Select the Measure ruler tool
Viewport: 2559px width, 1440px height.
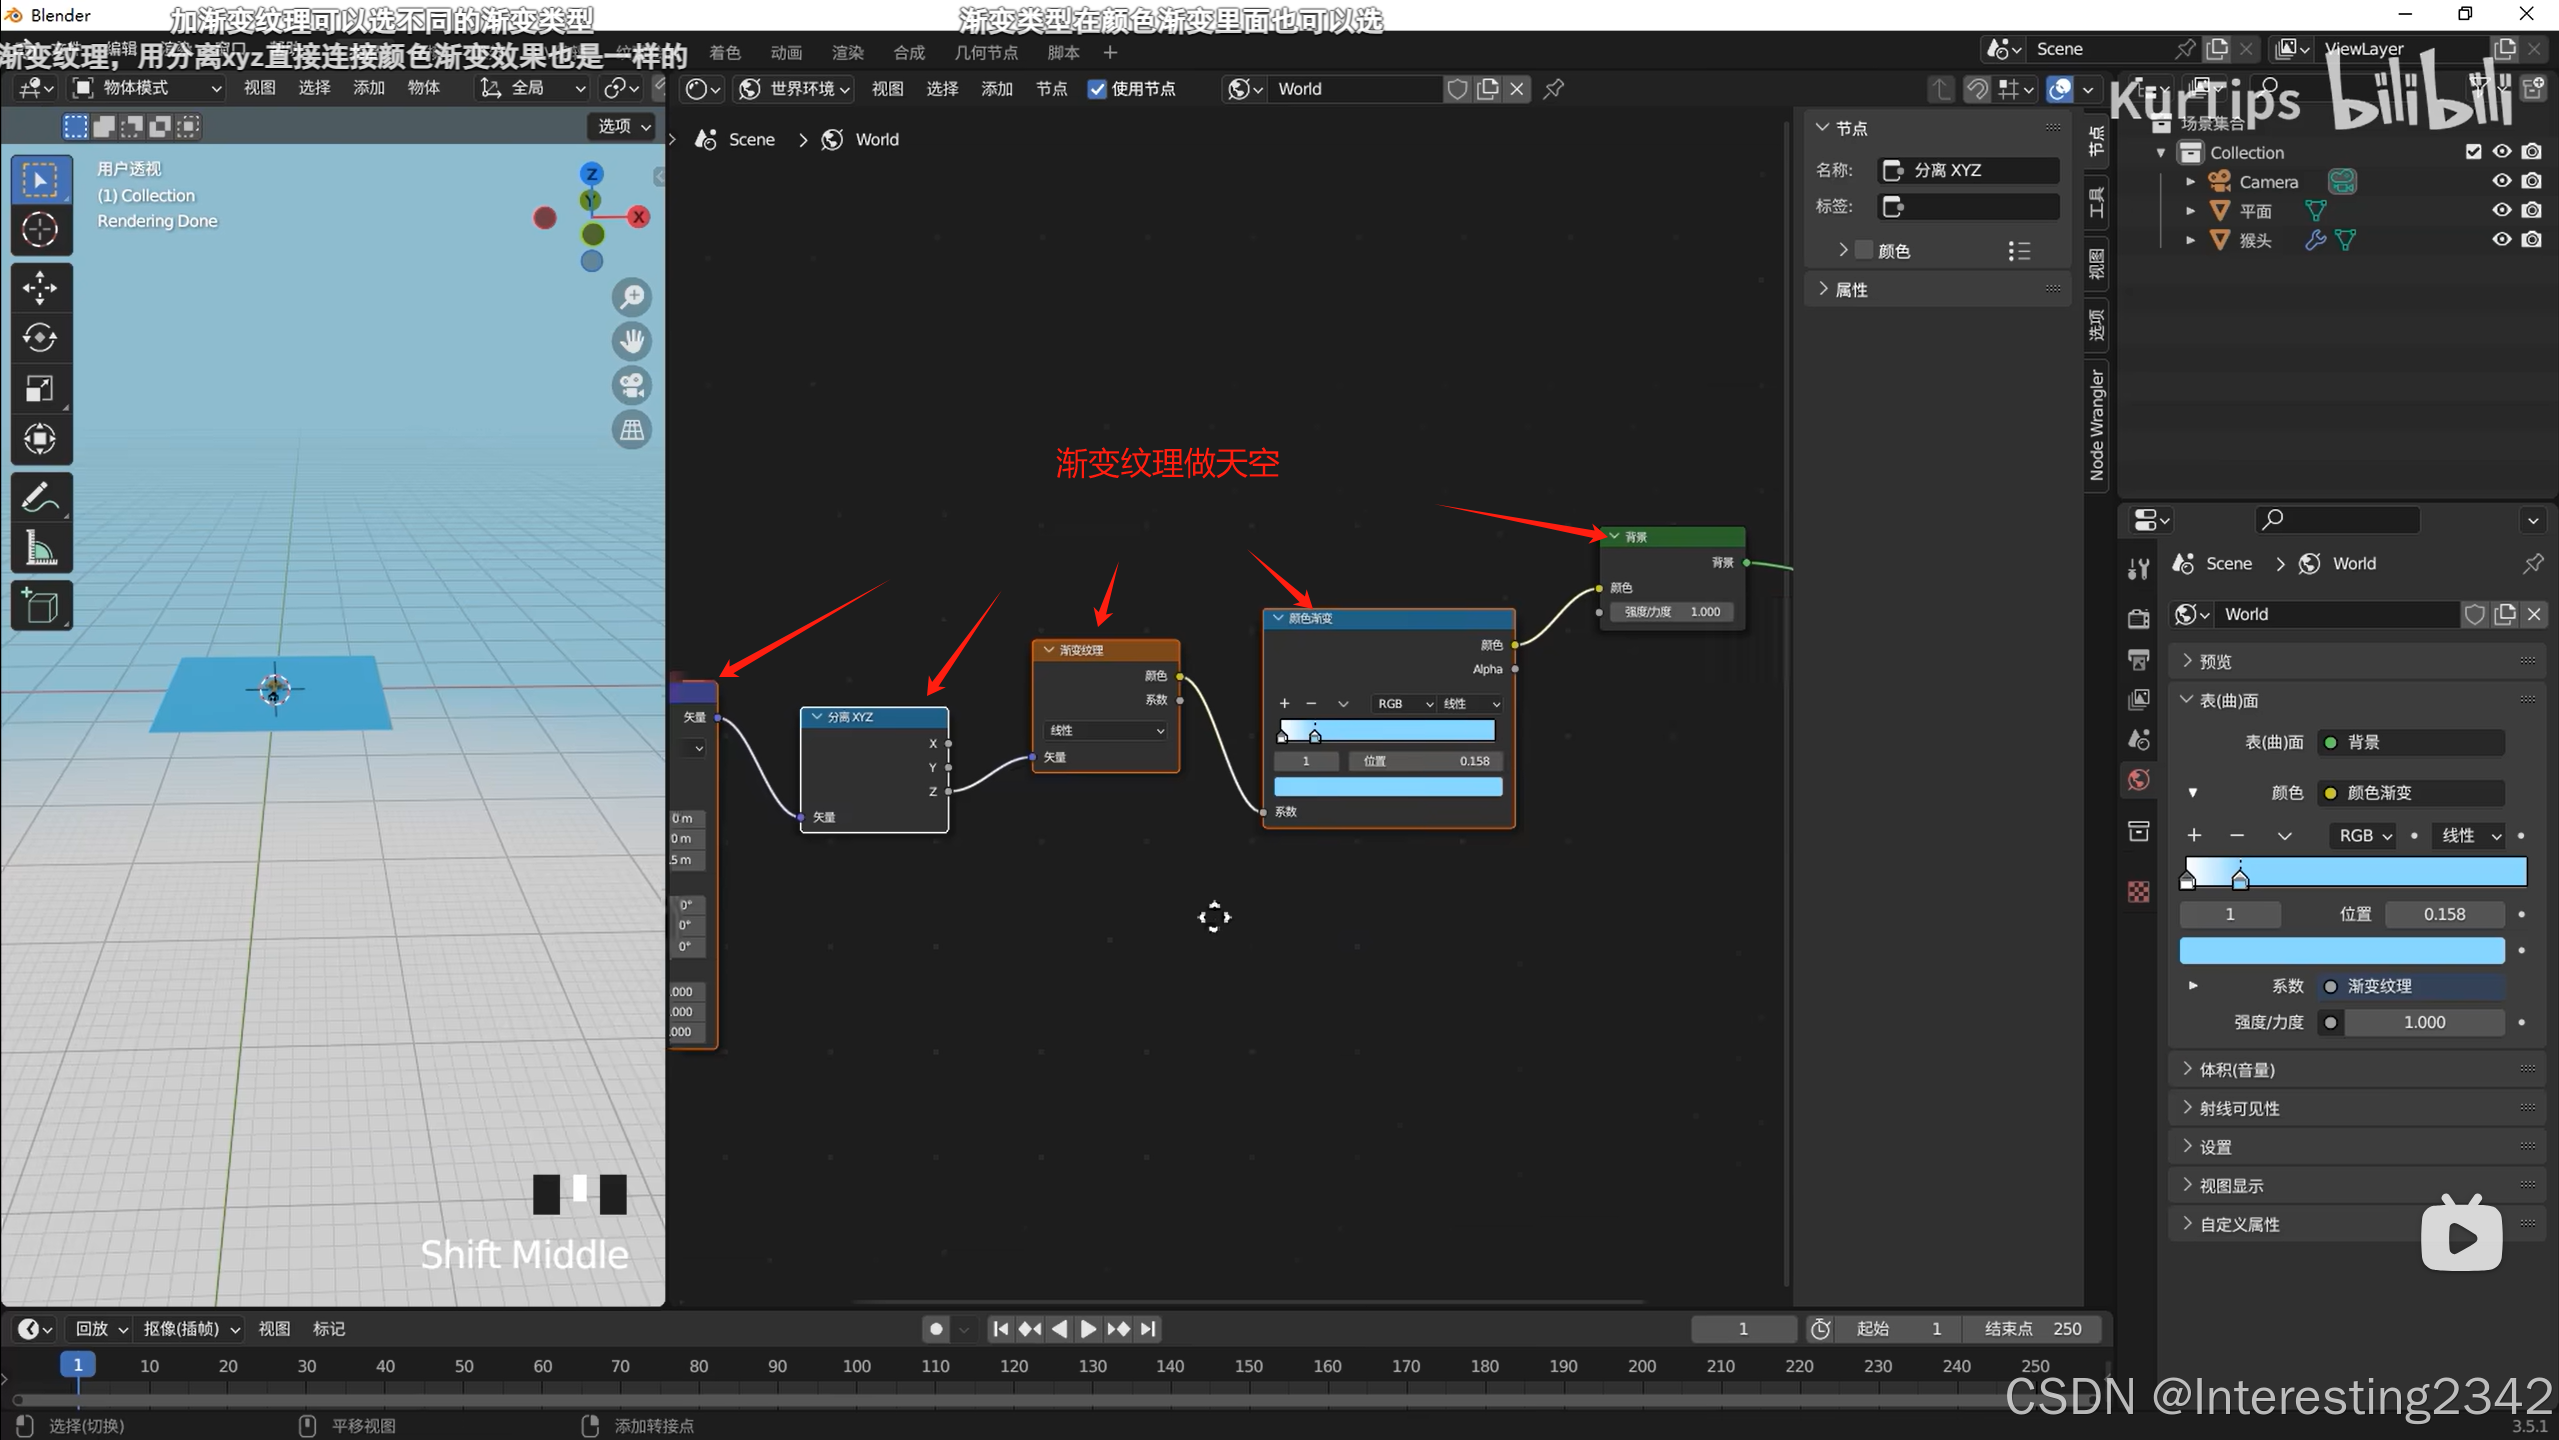[x=40, y=547]
